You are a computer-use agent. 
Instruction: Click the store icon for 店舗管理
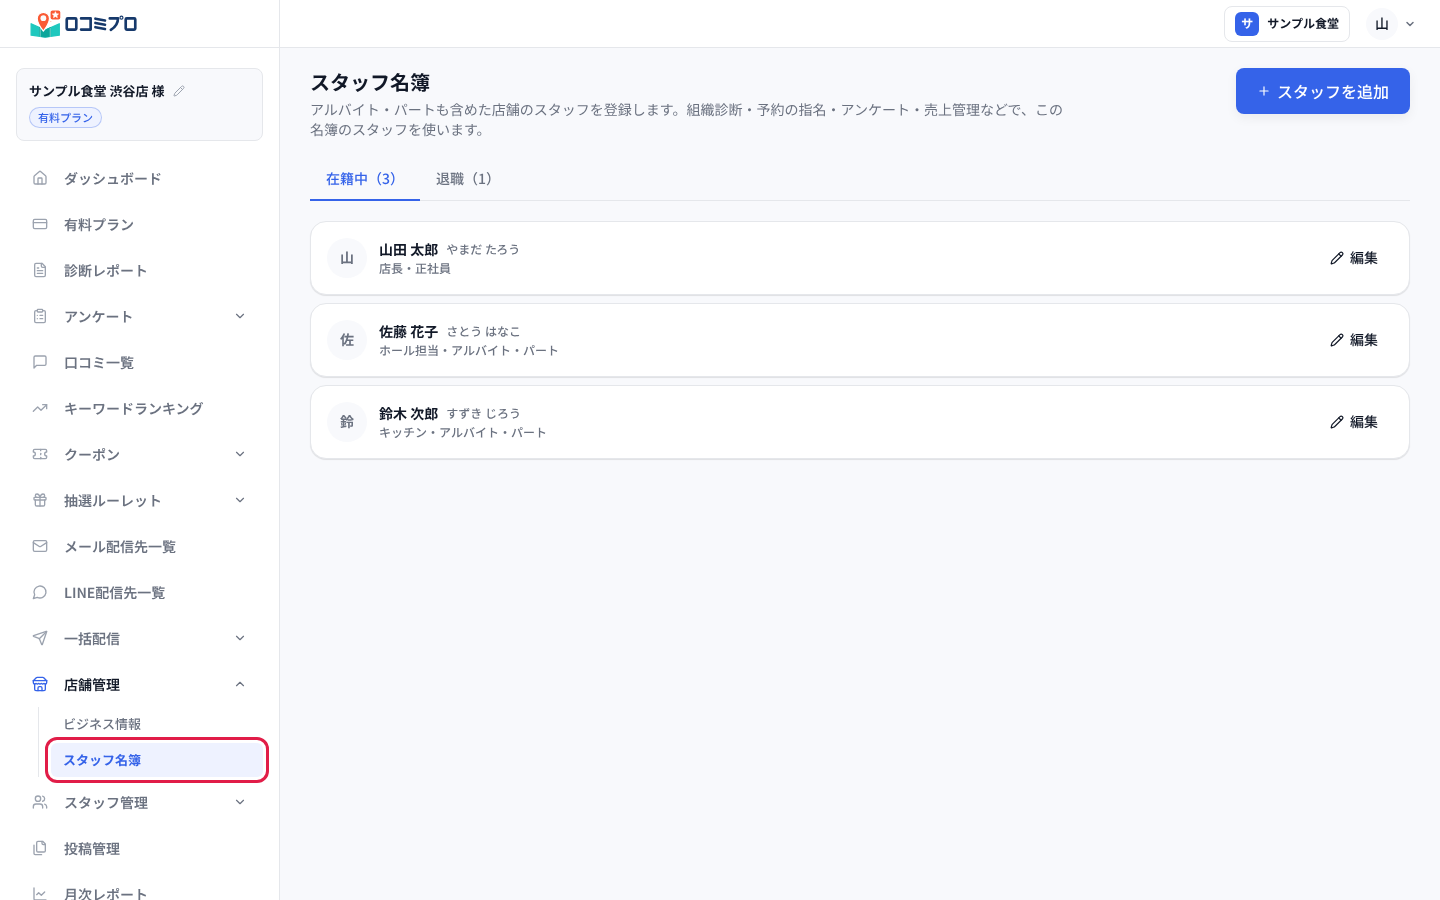[x=40, y=684]
